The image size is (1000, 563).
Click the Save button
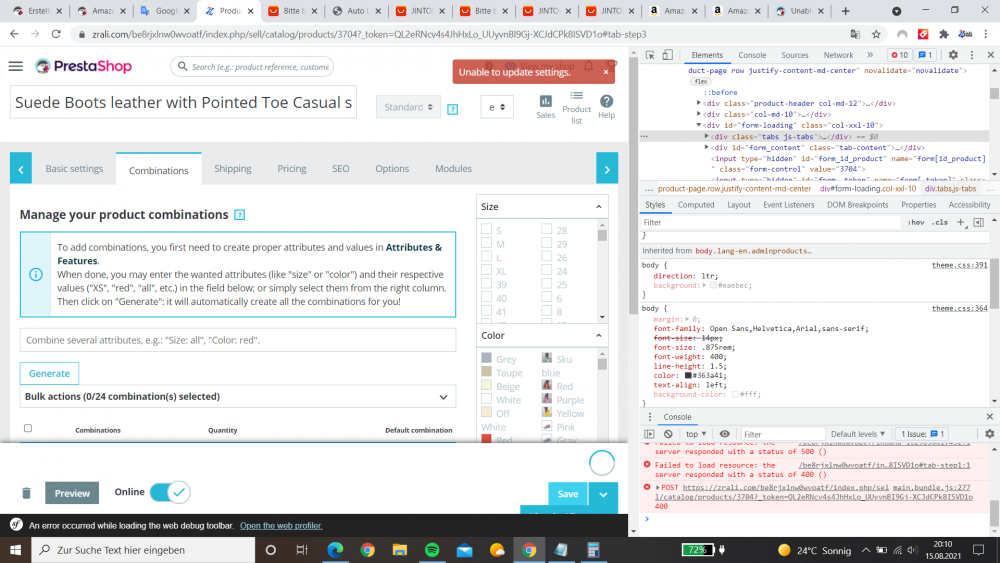tap(568, 494)
